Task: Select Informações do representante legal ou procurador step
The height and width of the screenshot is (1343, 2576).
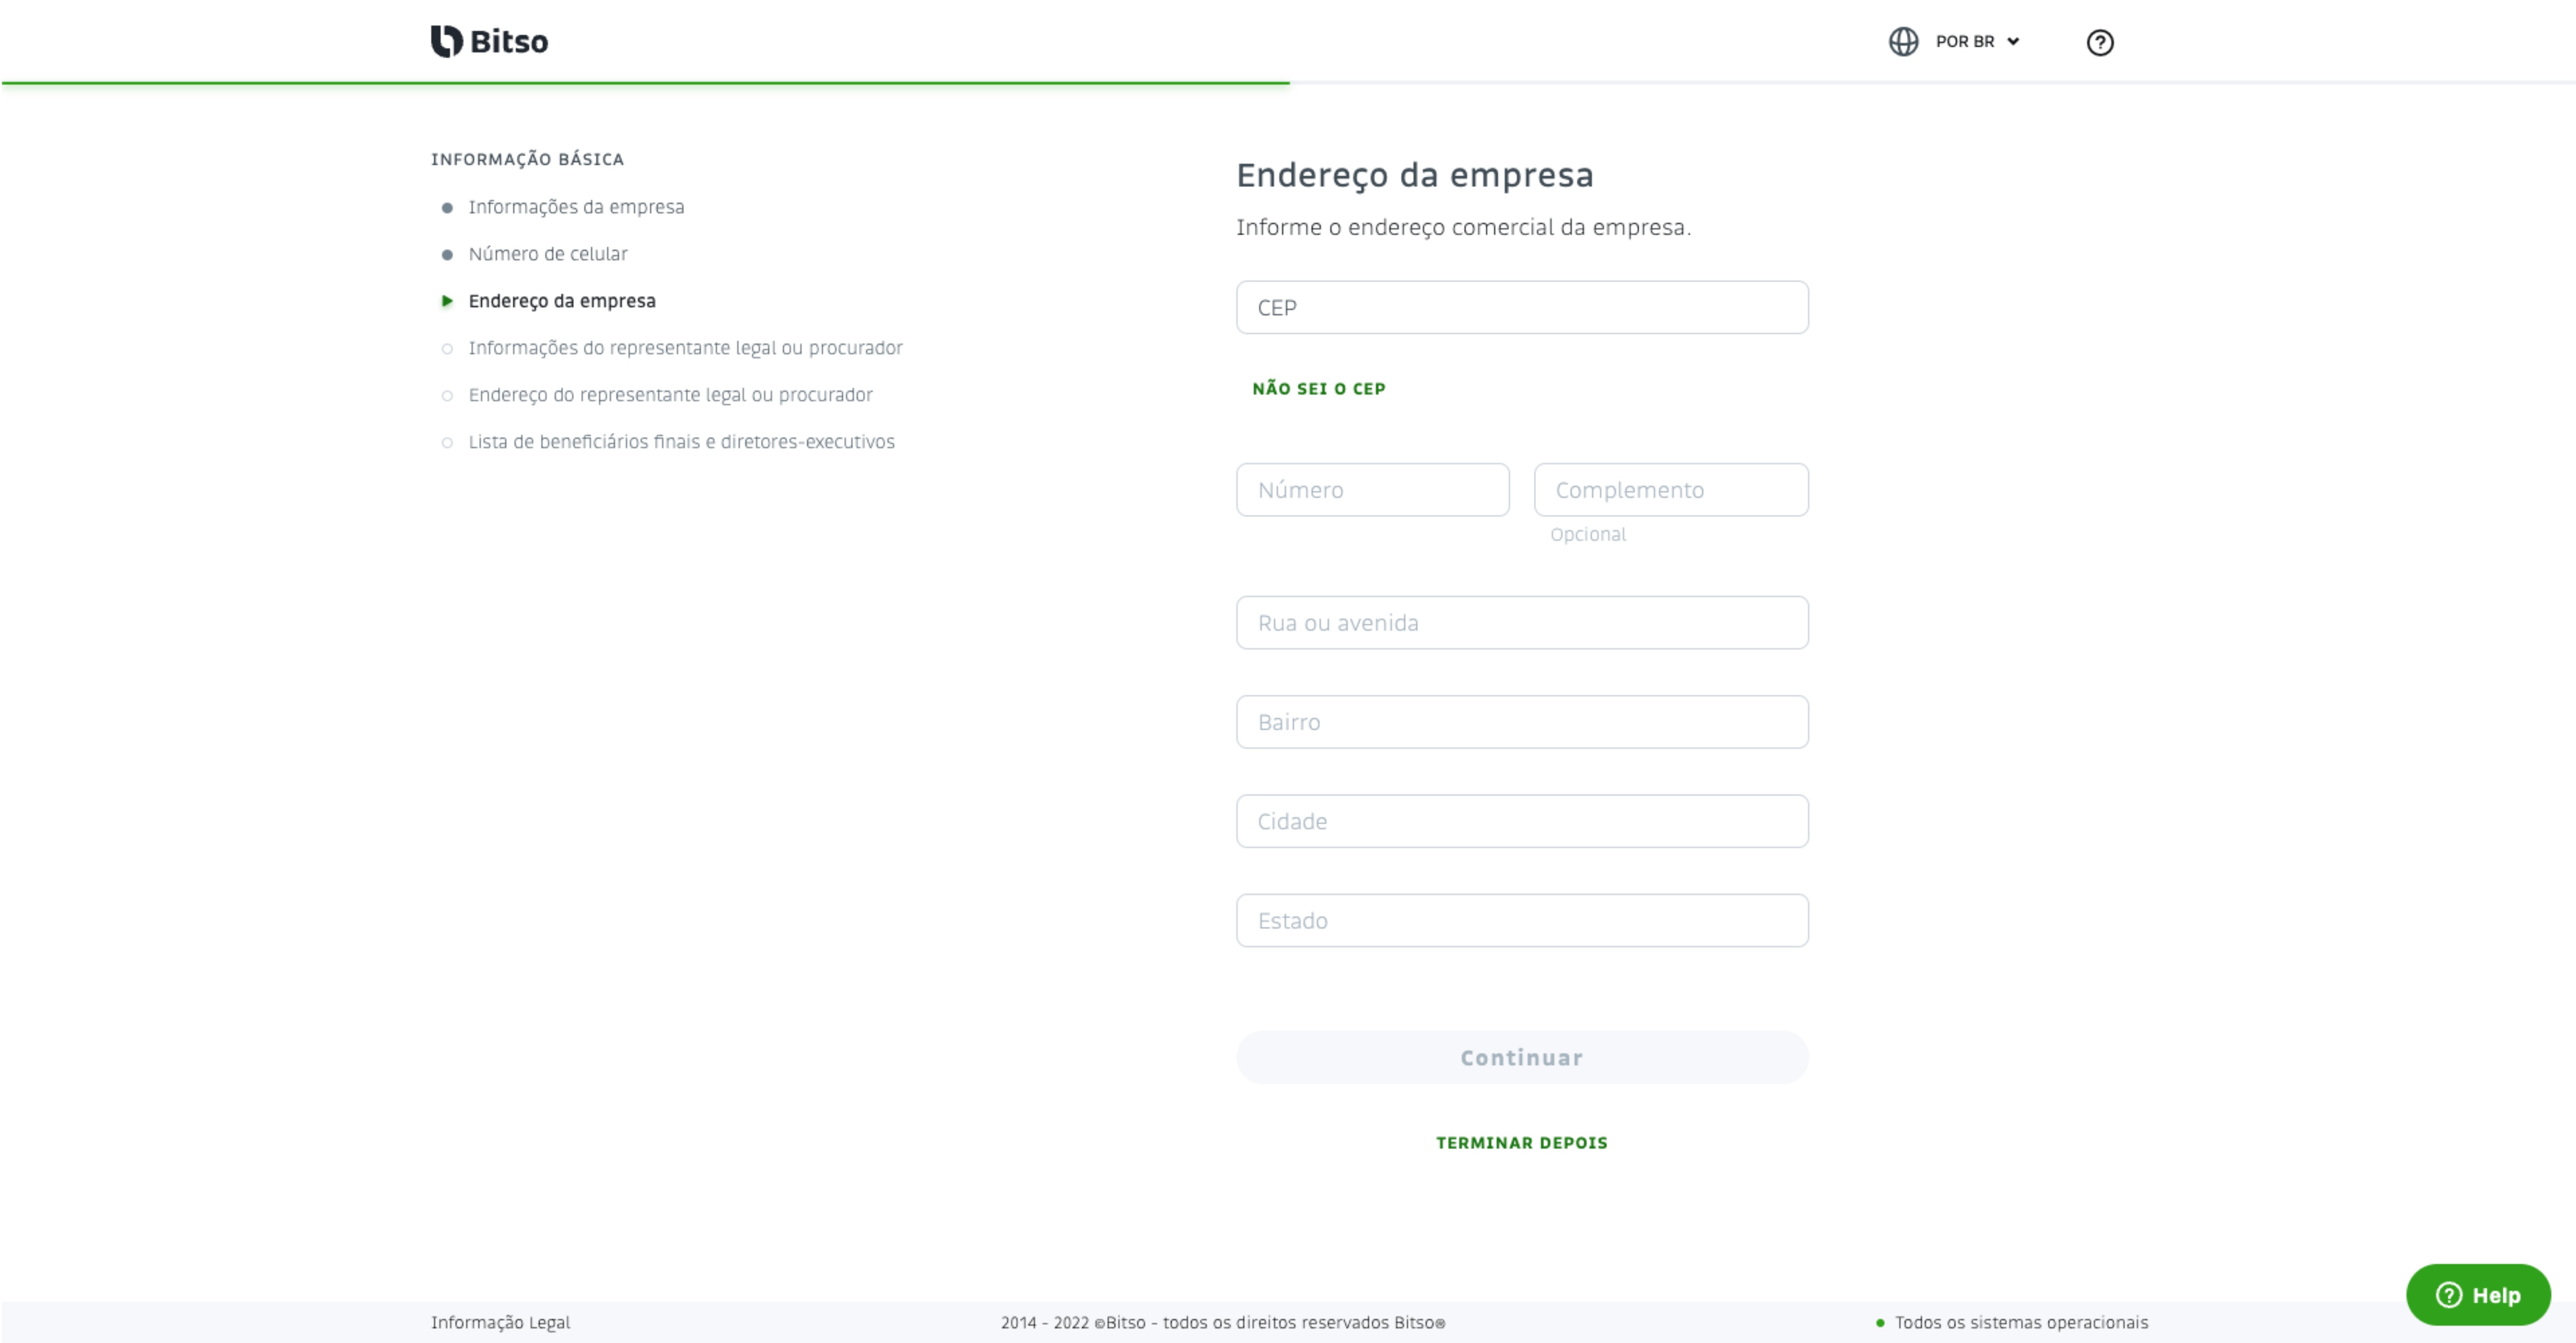Action: pyautogui.click(x=685, y=348)
